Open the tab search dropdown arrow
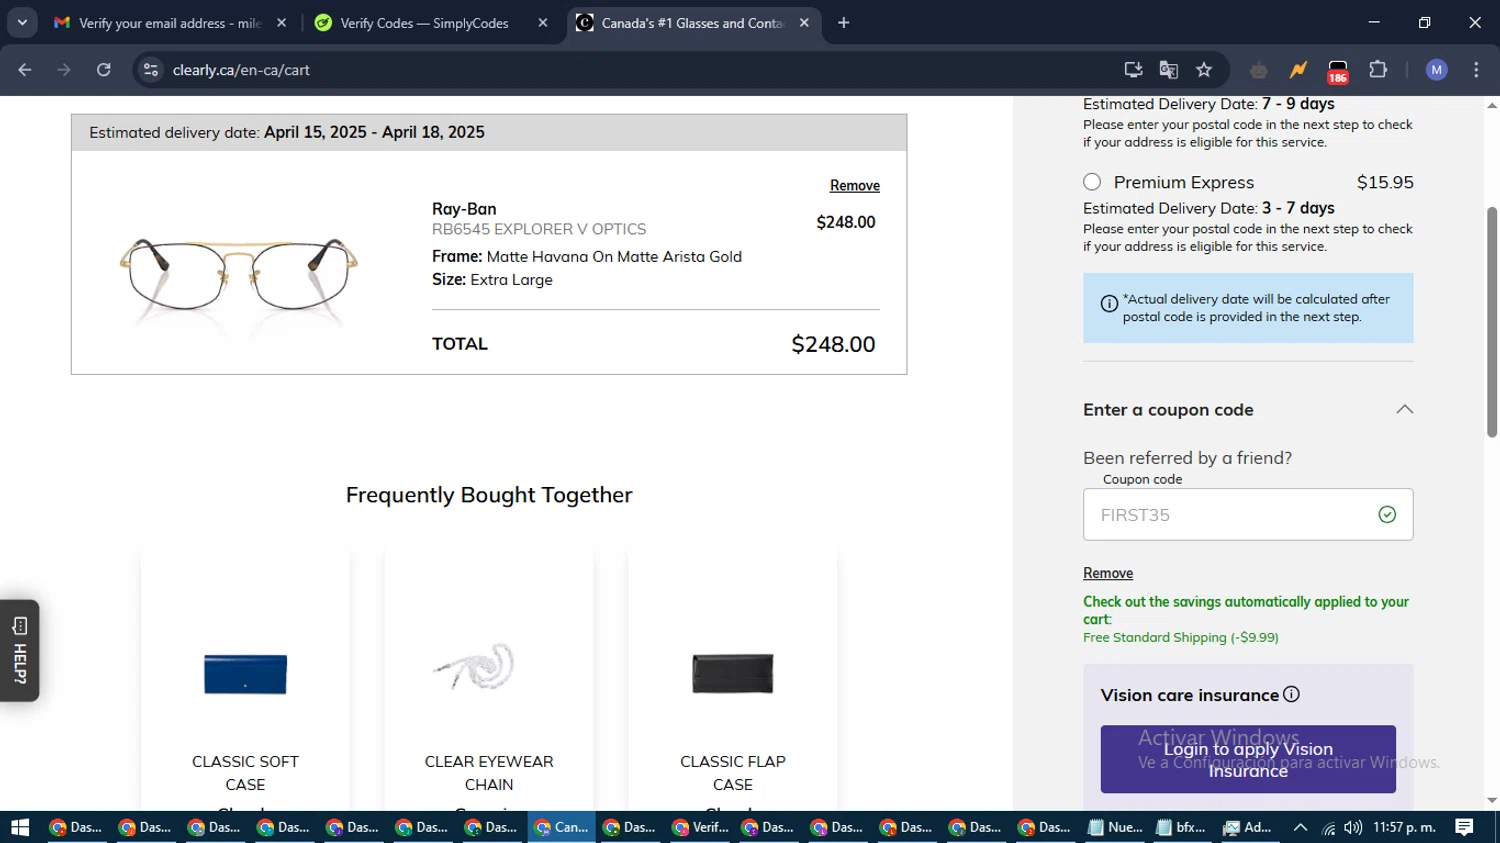The image size is (1500, 843). coord(22,22)
